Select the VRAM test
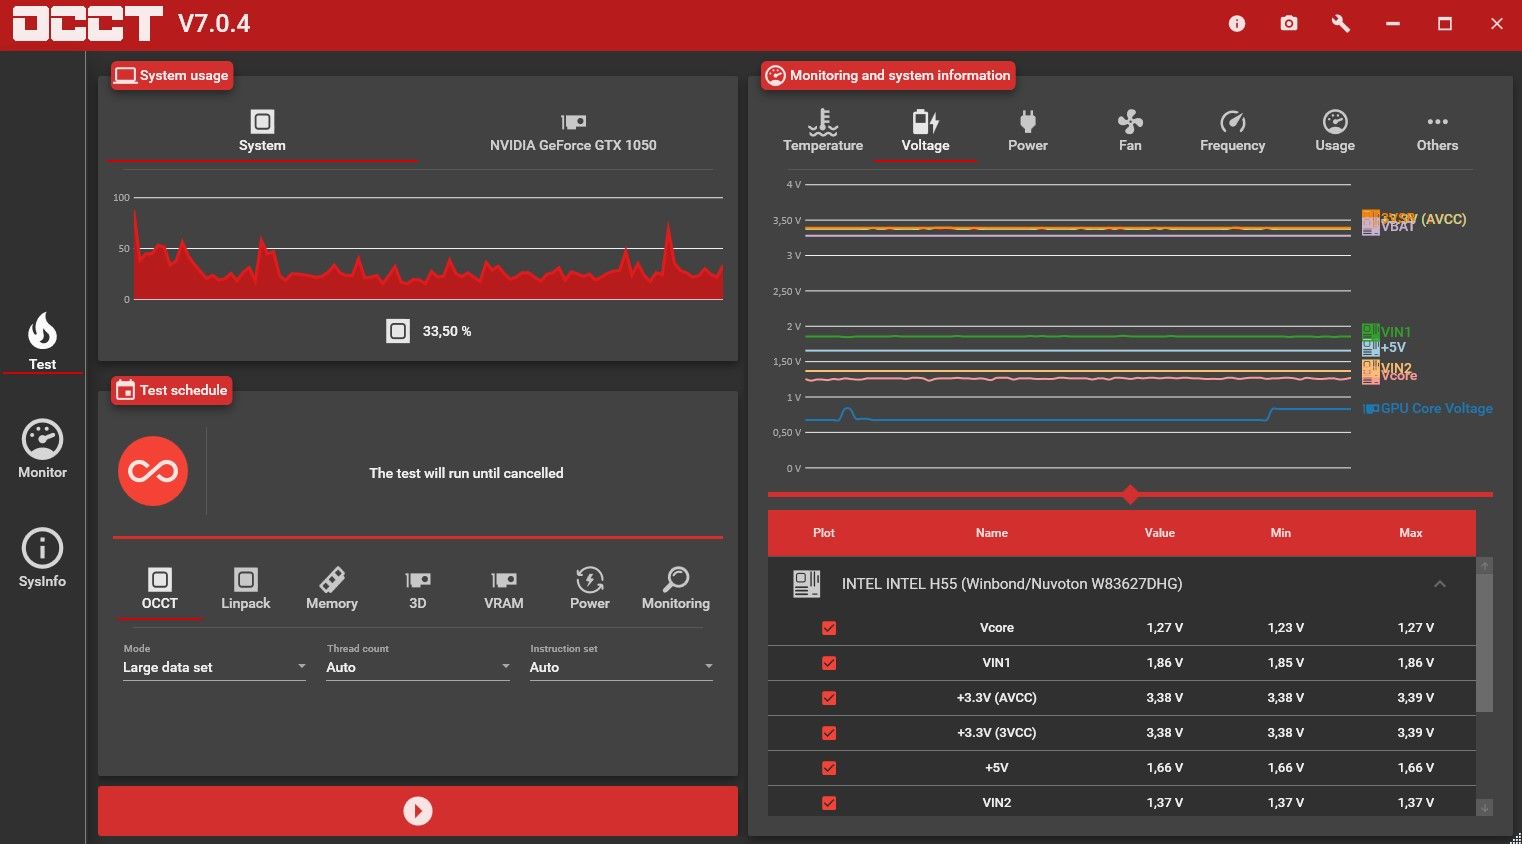The height and width of the screenshot is (844, 1522). tap(503, 589)
